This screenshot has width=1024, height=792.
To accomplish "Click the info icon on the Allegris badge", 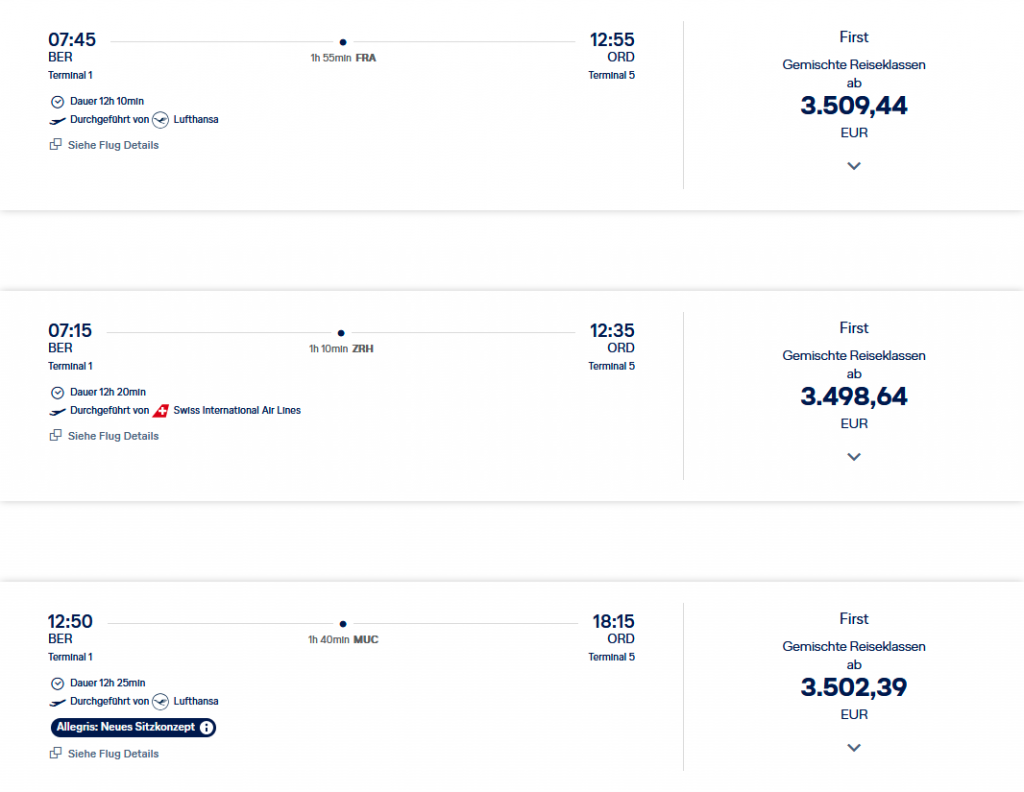I will tap(206, 727).
